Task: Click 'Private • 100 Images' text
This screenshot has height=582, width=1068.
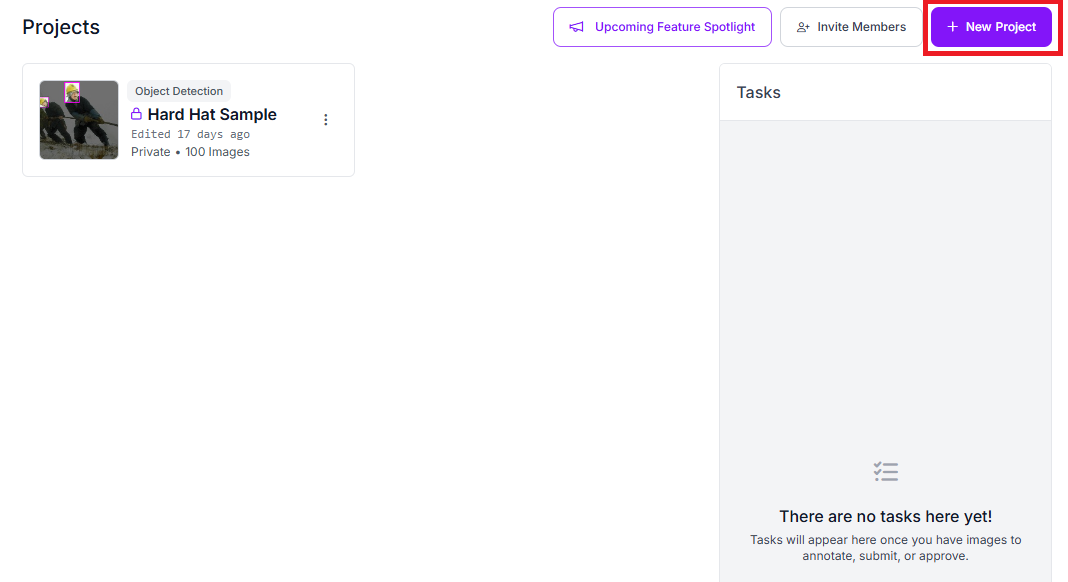Action: click(x=191, y=152)
